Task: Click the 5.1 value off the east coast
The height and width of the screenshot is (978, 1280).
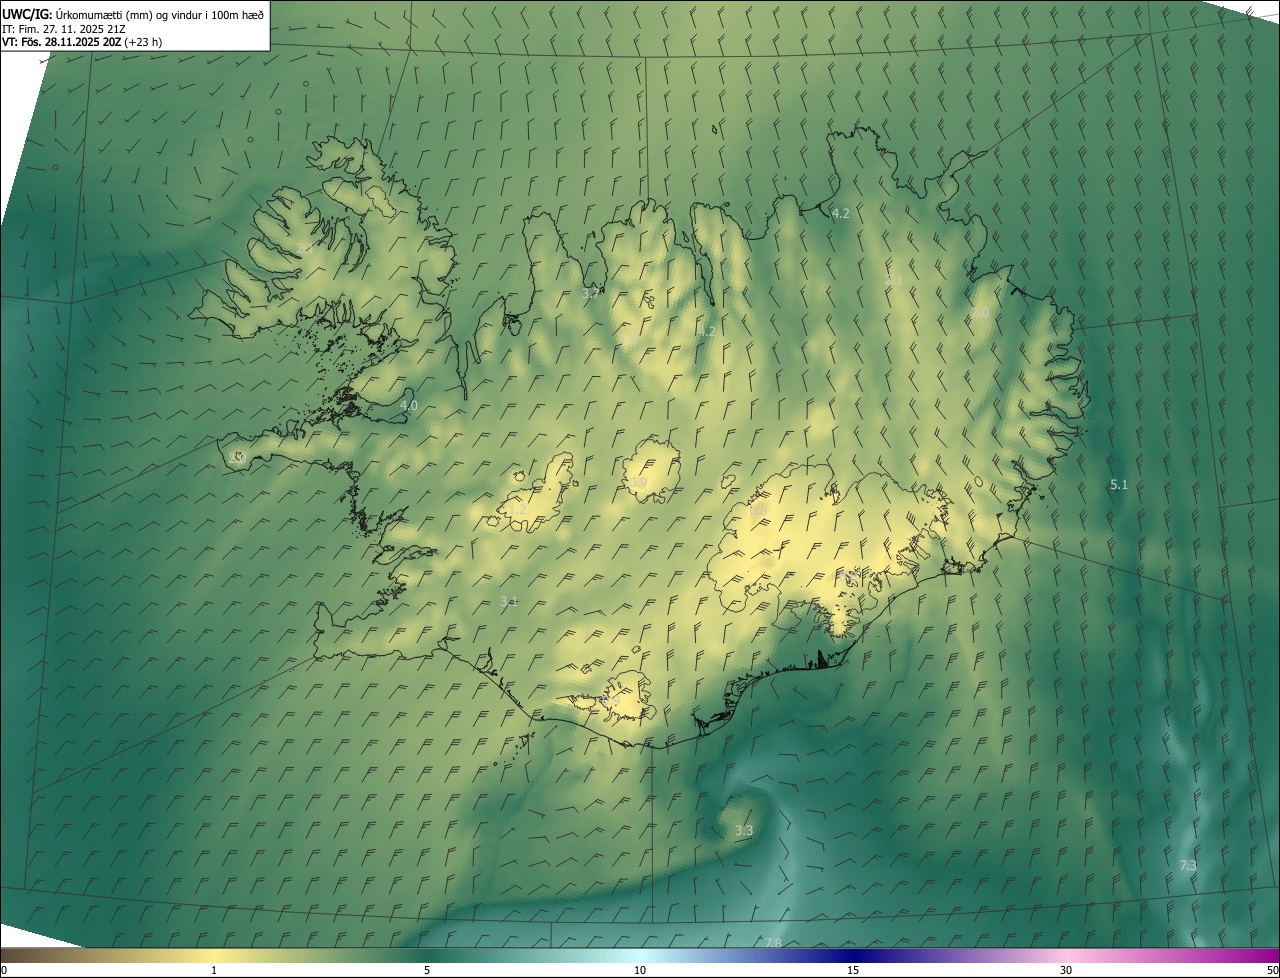Action: tap(1119, 484)
